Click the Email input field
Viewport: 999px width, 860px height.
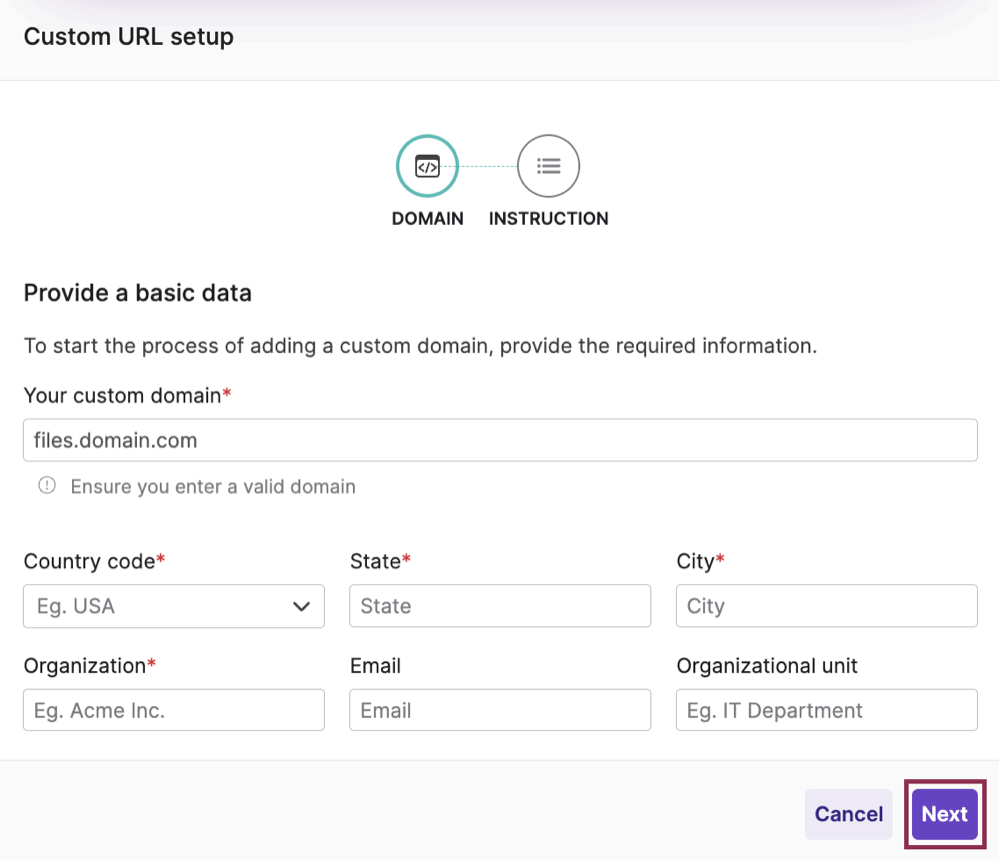(x=500, y=710)
